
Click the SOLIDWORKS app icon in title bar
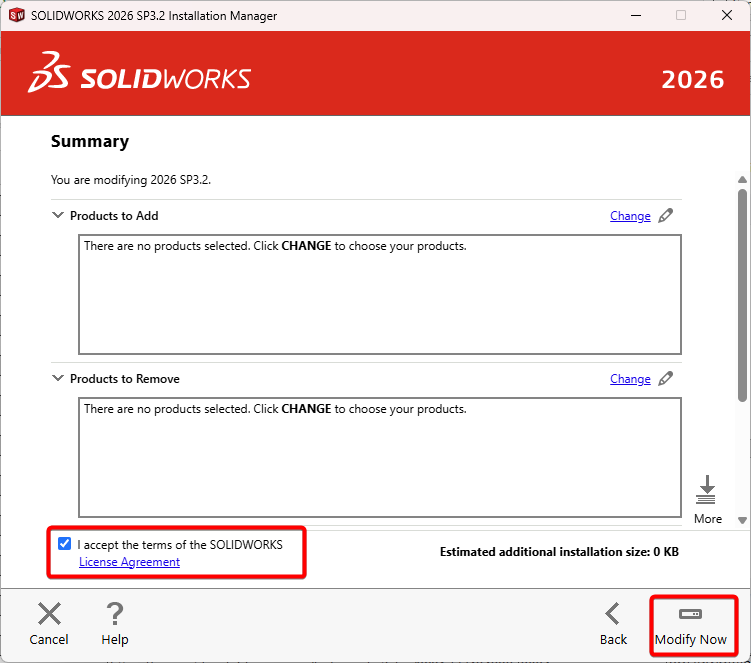(16, 15)
